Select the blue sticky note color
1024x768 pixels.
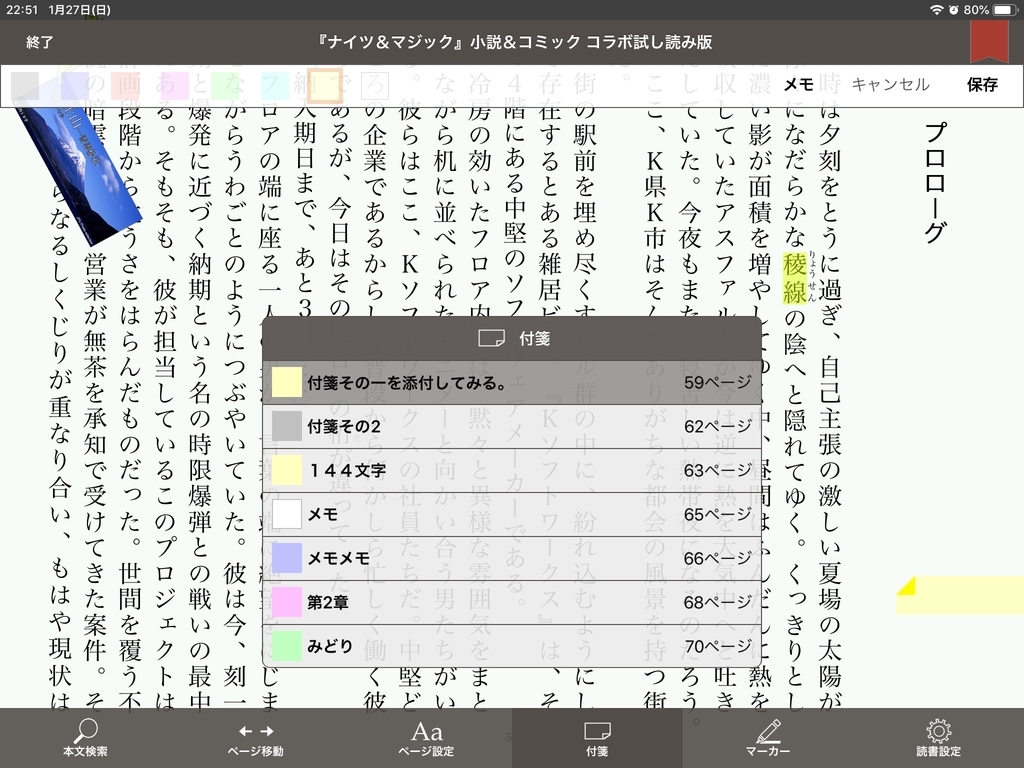[x=76, y=85]
